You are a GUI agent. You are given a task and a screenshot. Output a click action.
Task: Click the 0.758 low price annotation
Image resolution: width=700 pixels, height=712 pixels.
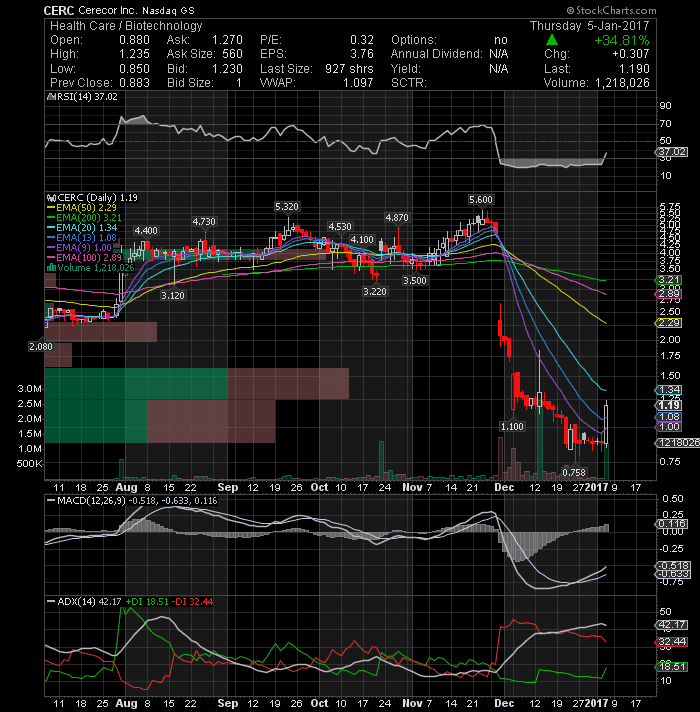click(574, 473)
